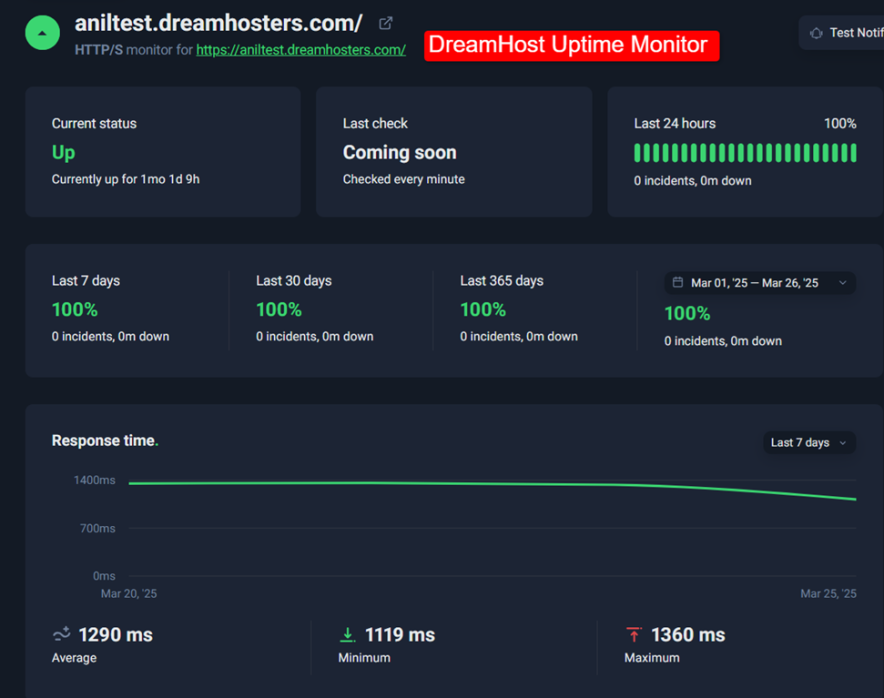884x698 pixels.
Task: Click the 'Mar 20, '25' x-axis label
Action: click(129, 594)
